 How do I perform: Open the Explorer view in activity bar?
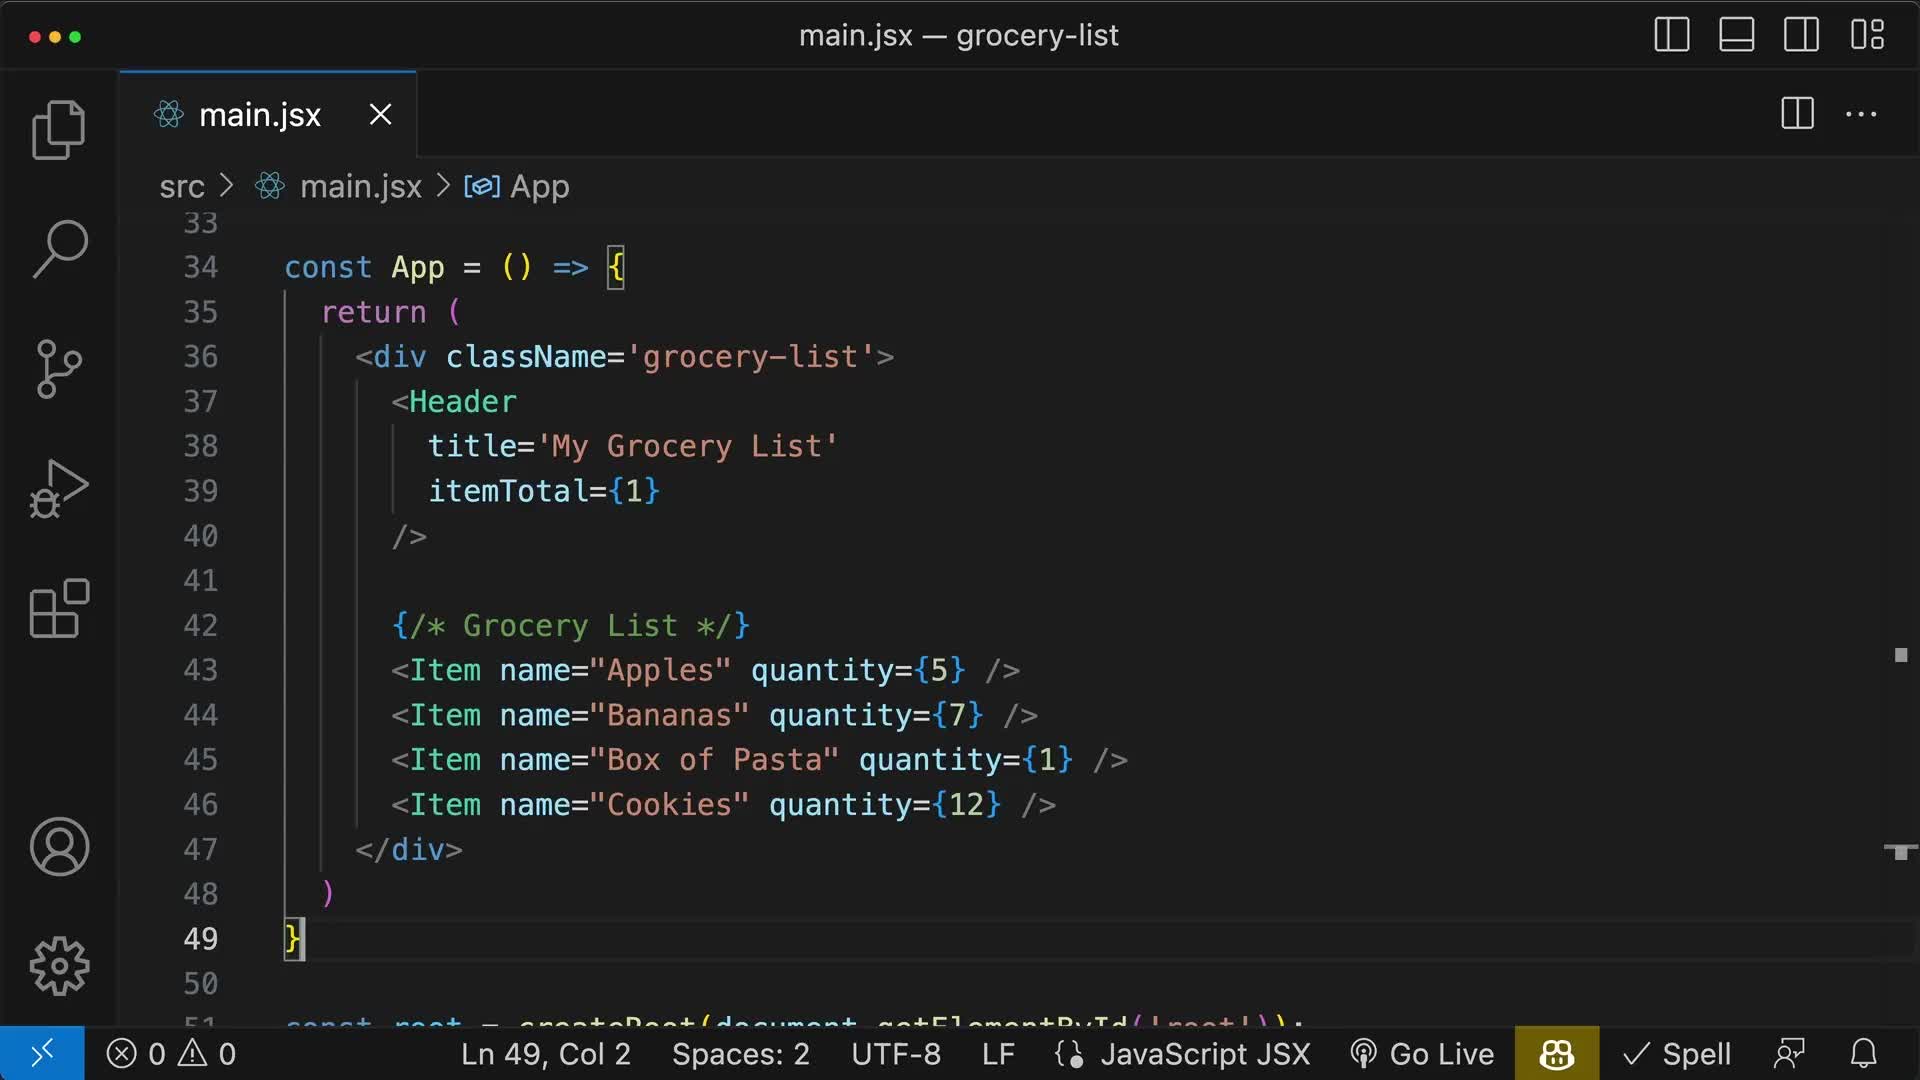pos(58,130)
